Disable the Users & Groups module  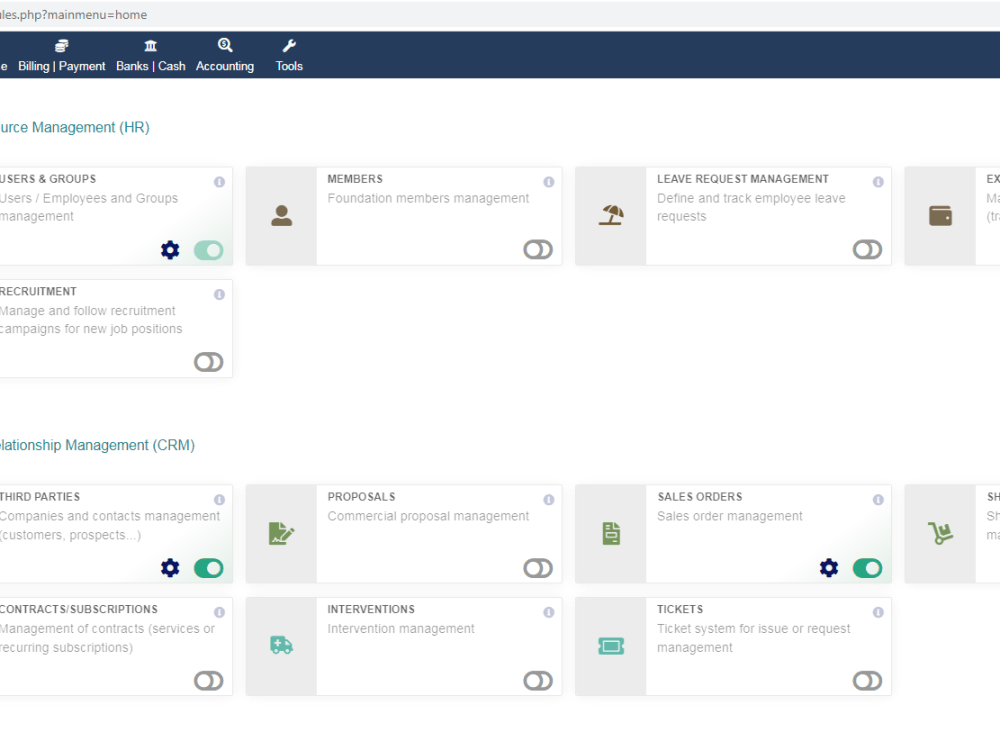tap(208, 250)
